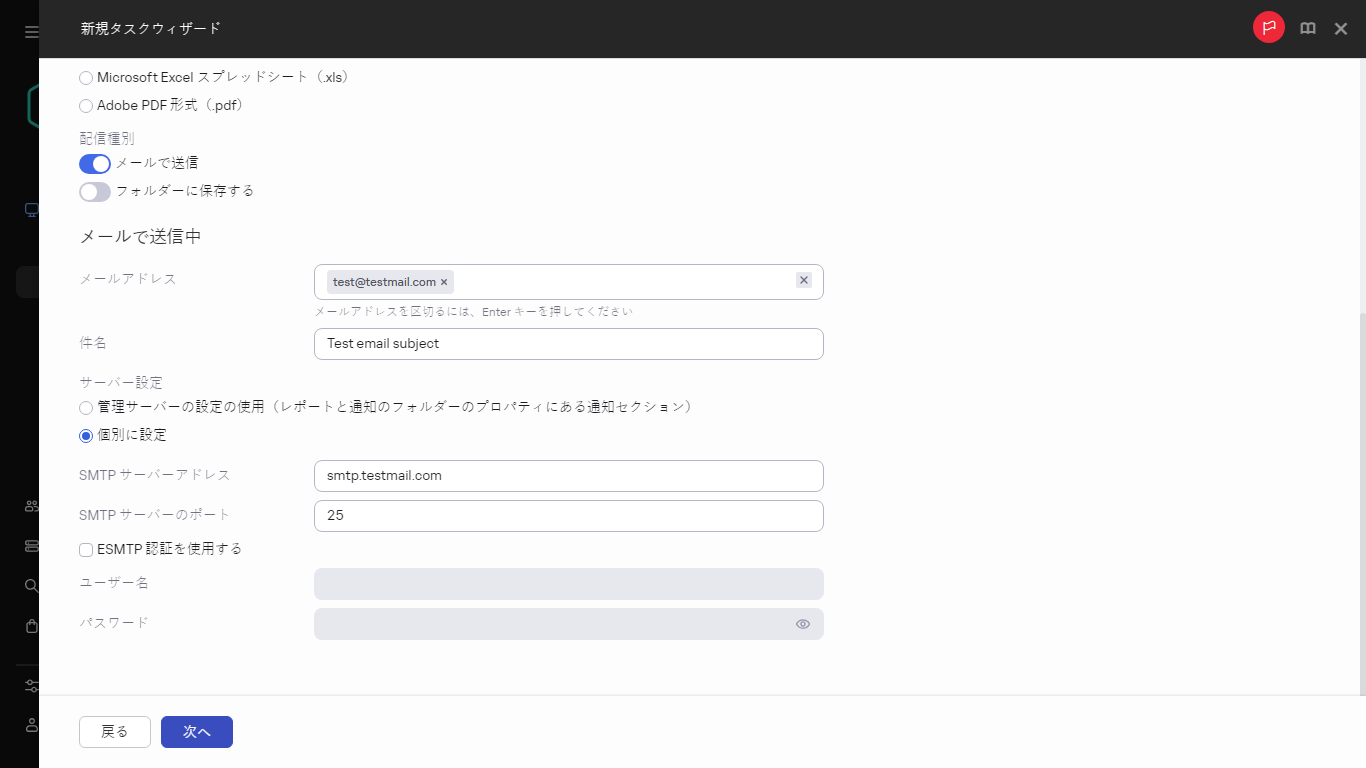
Task: Disable the メールで送信 toggle
Action: pos(94,163)
